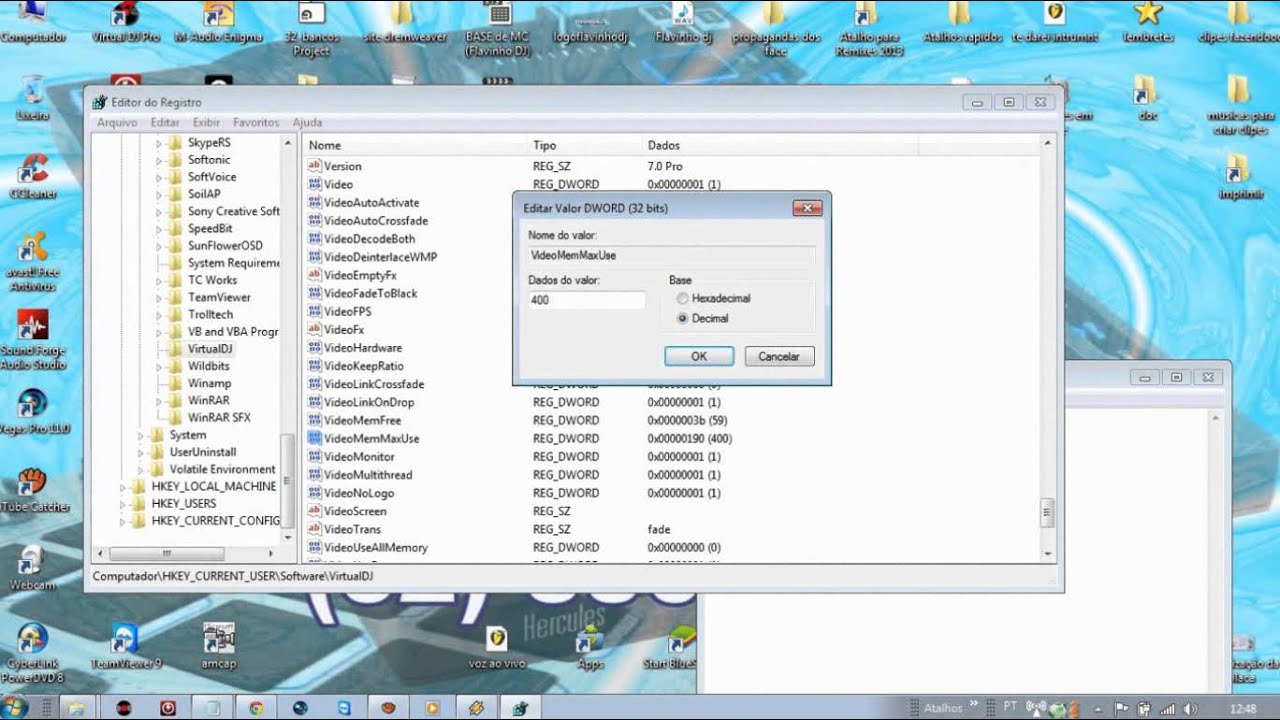Open the CyberLink PowerDVD 8 icon
Screen dimensions: 1280x720
coord(33,652)
